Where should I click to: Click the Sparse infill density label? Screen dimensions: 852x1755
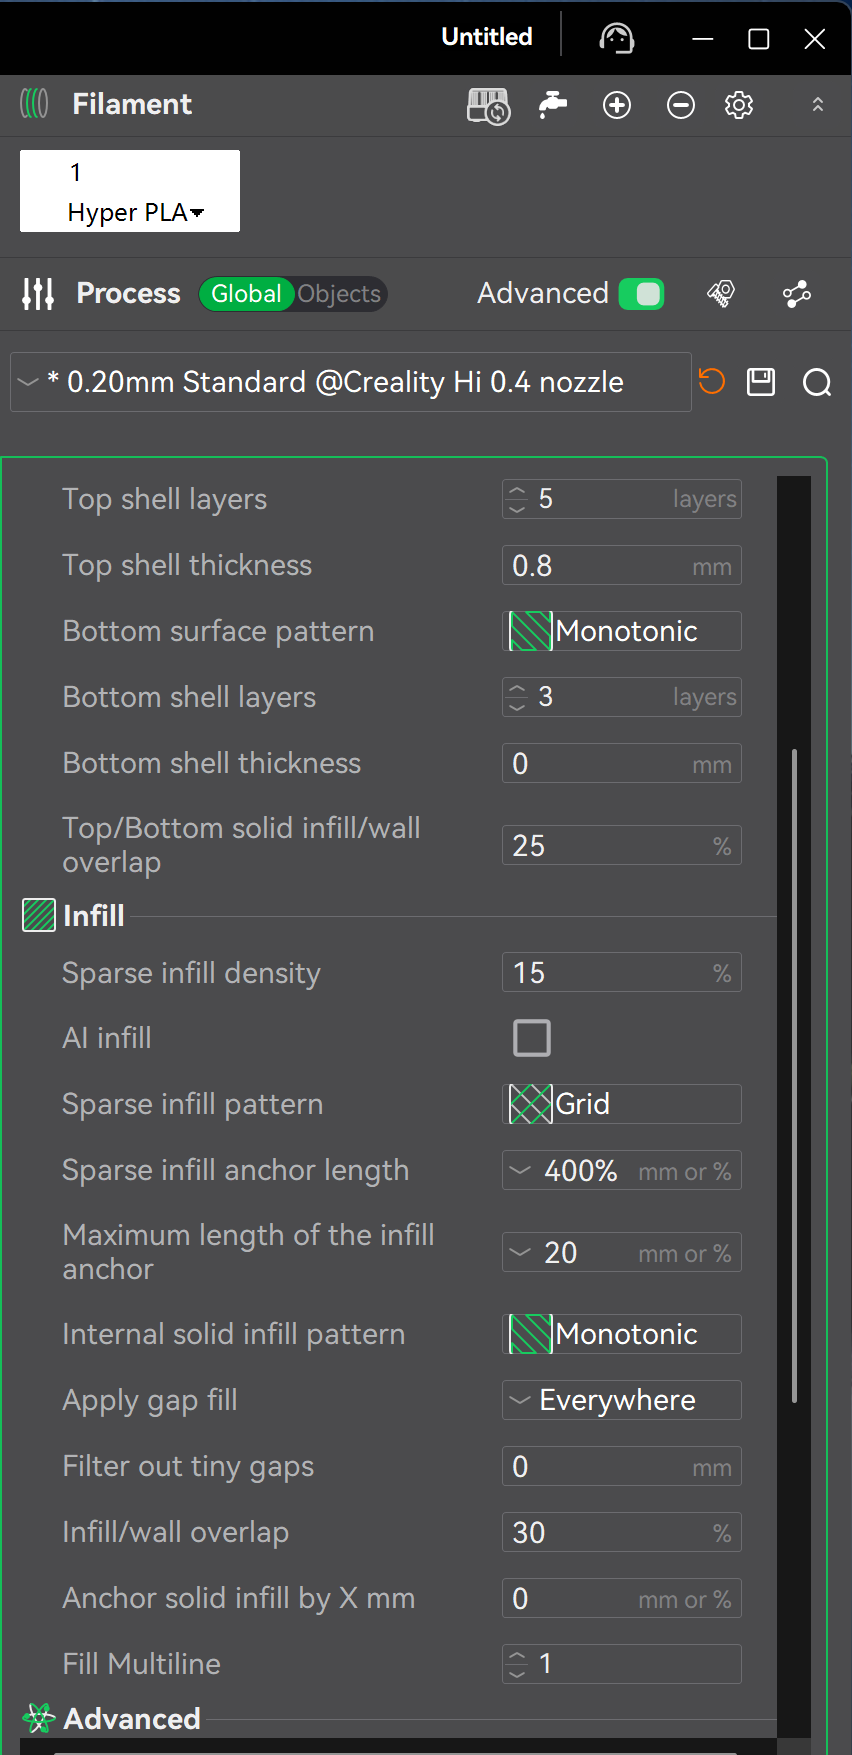click(x=192, y=973)
